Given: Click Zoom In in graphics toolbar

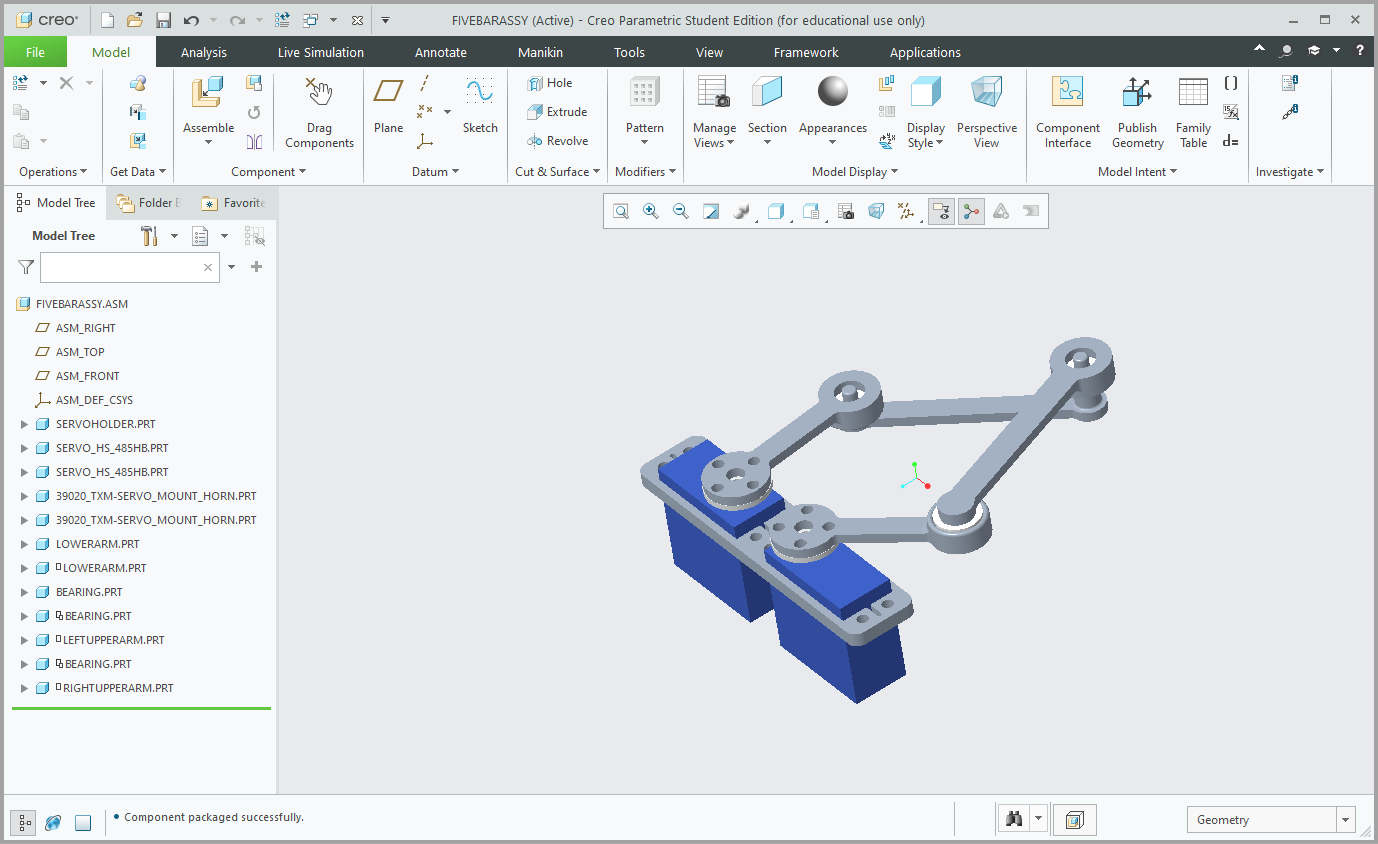Looking at the screenshot, I should point(651,211).
